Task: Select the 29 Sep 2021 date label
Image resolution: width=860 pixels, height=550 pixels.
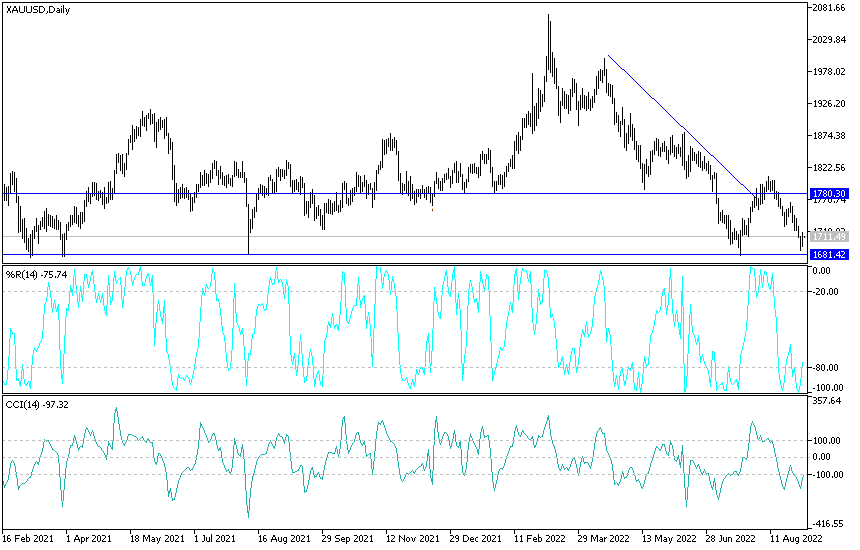Action: point(348,539)
